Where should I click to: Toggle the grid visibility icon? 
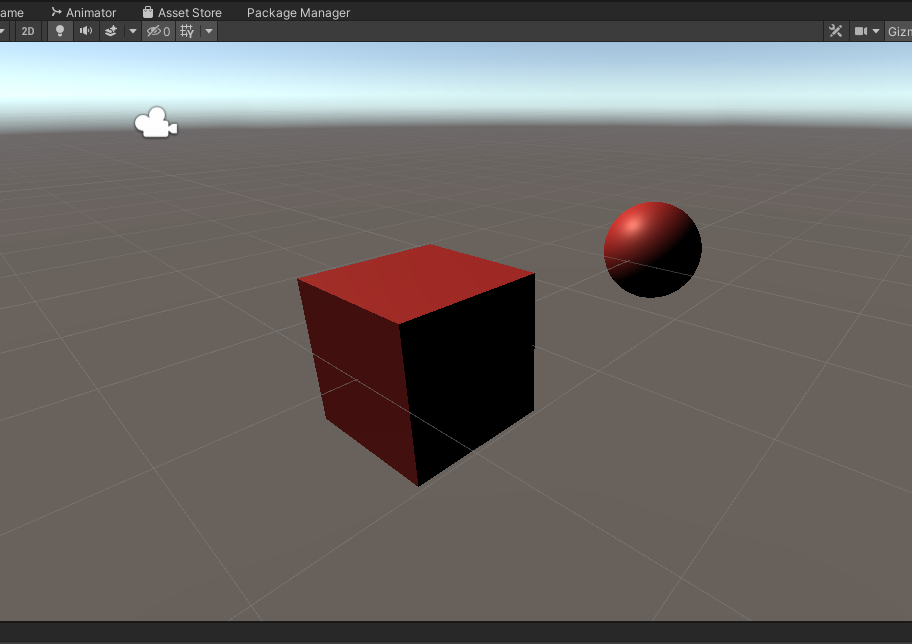point(185,31)
